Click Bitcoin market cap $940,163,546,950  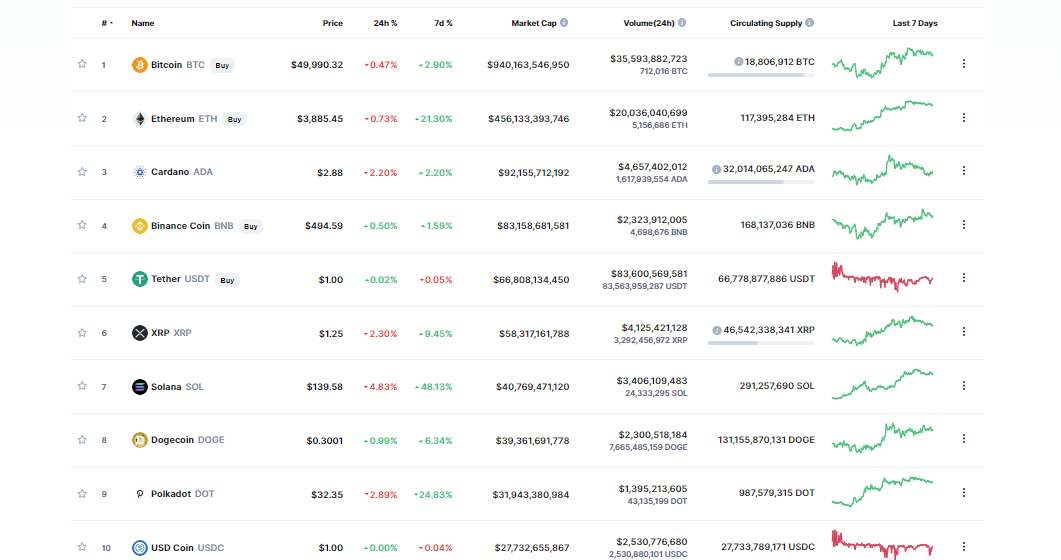[x=528, y=65]
